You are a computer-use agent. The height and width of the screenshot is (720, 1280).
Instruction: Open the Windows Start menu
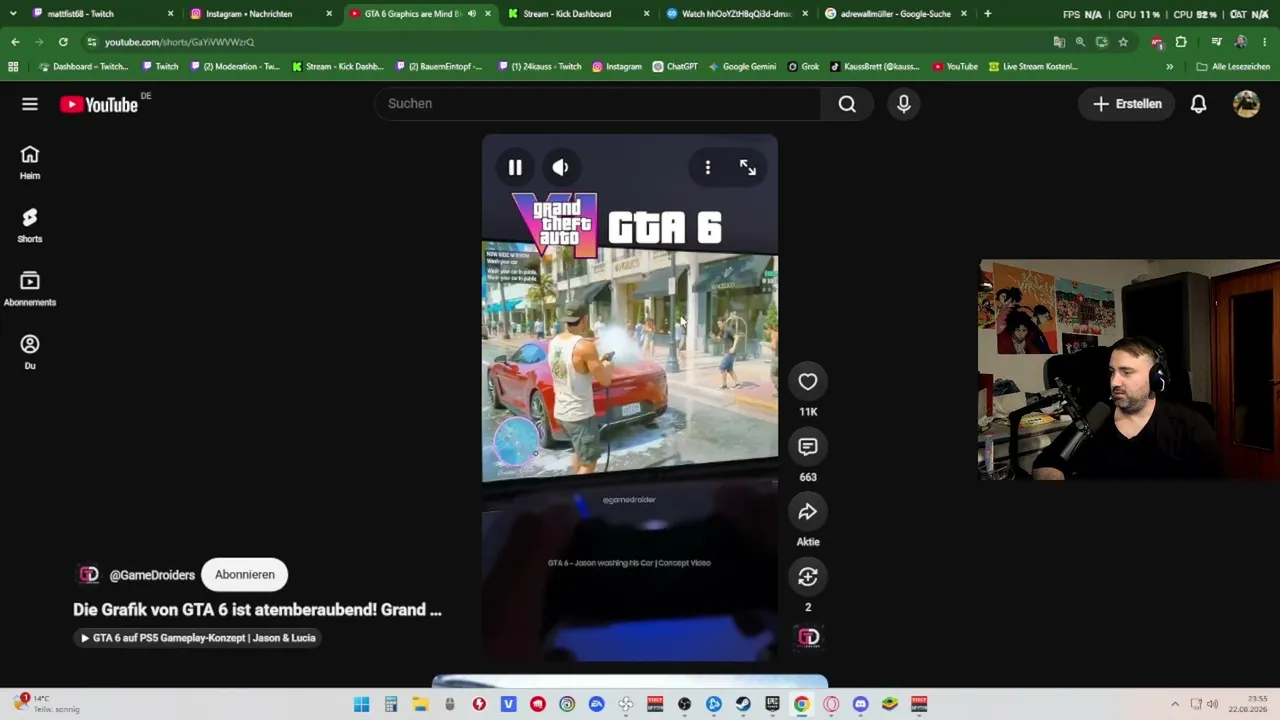pyautogui.click(x=362, y=704)
